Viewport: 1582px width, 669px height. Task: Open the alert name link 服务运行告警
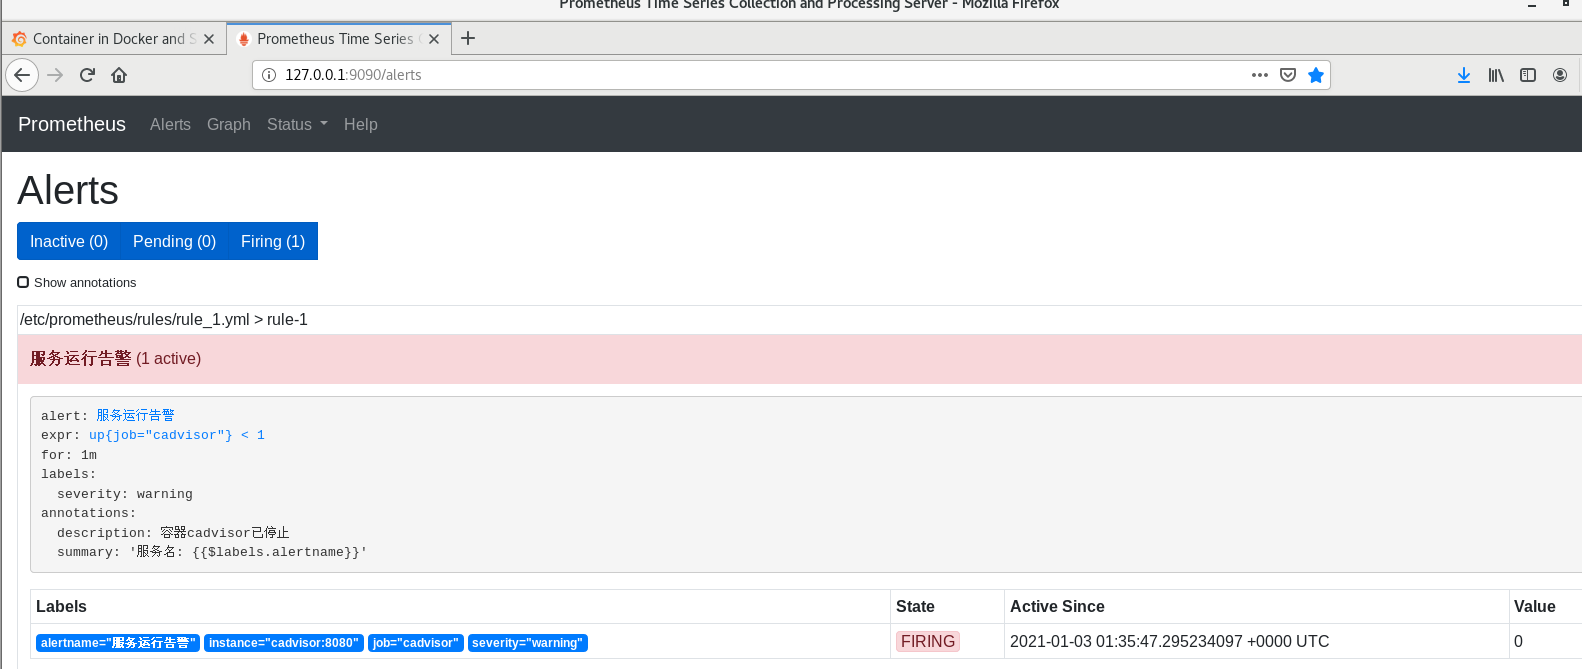(x=135, y=415)
